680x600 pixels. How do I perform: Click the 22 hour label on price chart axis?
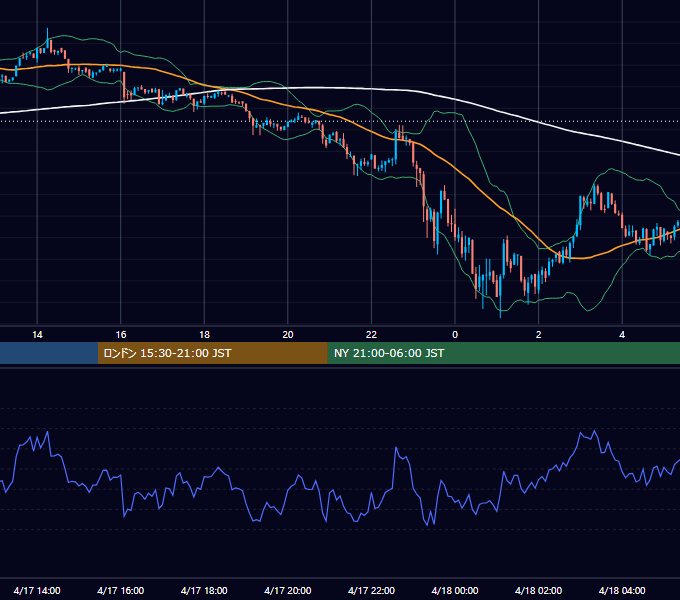point(372,335)
